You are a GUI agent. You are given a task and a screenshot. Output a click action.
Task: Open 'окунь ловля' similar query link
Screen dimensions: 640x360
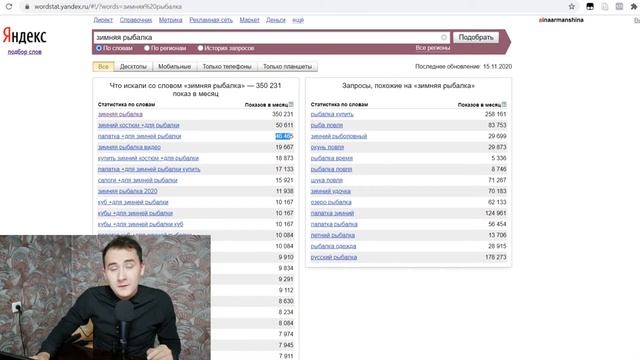tap(327, 147)
